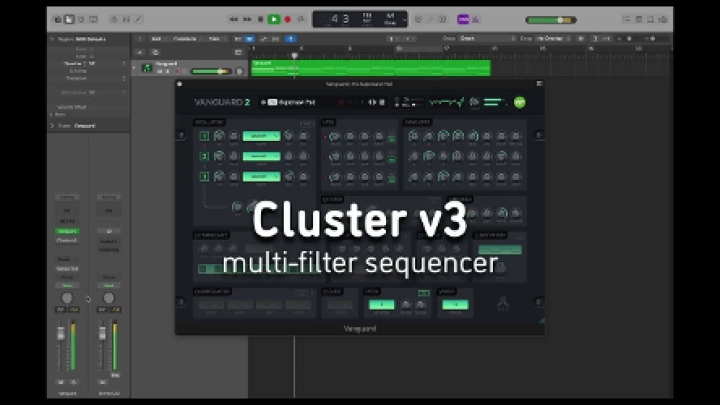Open the Snap dropdown in Tracks menu bar

(487, 39)
